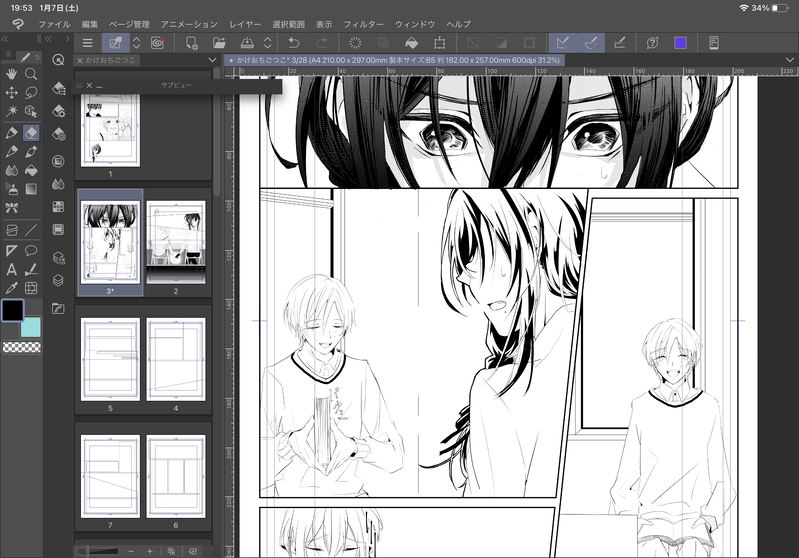This screenshot has height=558, width=799.
Task: Open the Quick Access palette icon
Action: (x=59, y=60)
